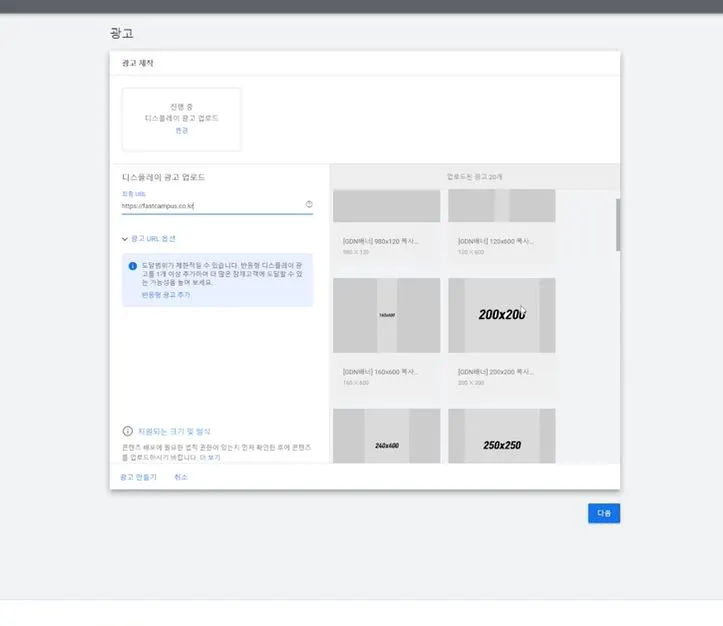Select the 250x250 banner thumbnail

click(502, 436)
